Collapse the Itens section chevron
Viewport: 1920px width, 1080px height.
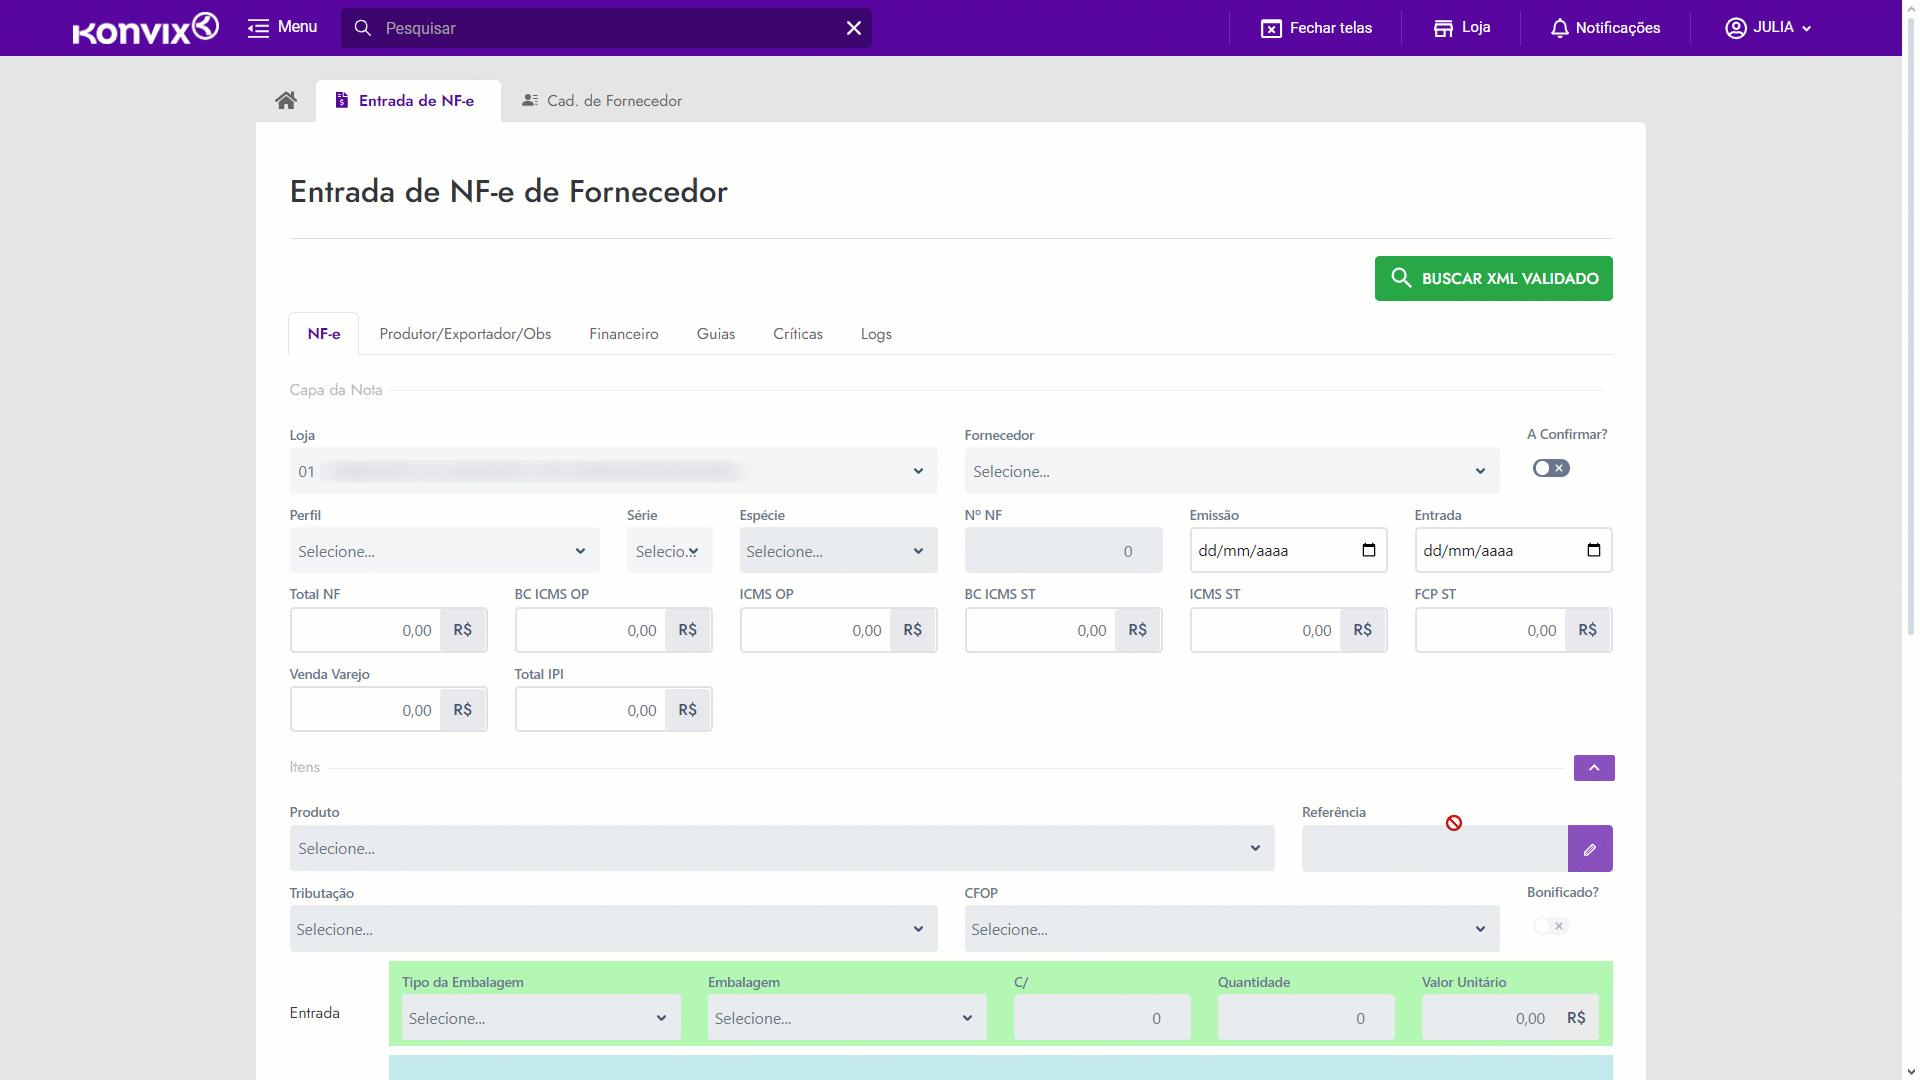1594,768
